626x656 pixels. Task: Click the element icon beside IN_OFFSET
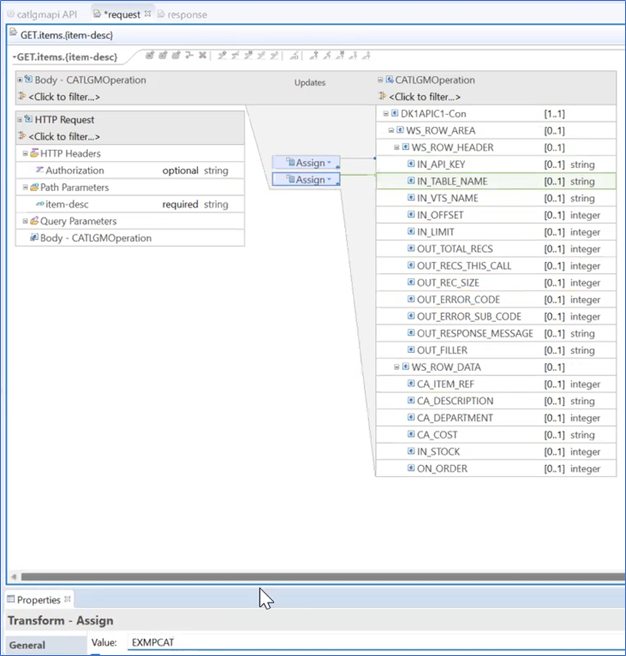[411, 215]
